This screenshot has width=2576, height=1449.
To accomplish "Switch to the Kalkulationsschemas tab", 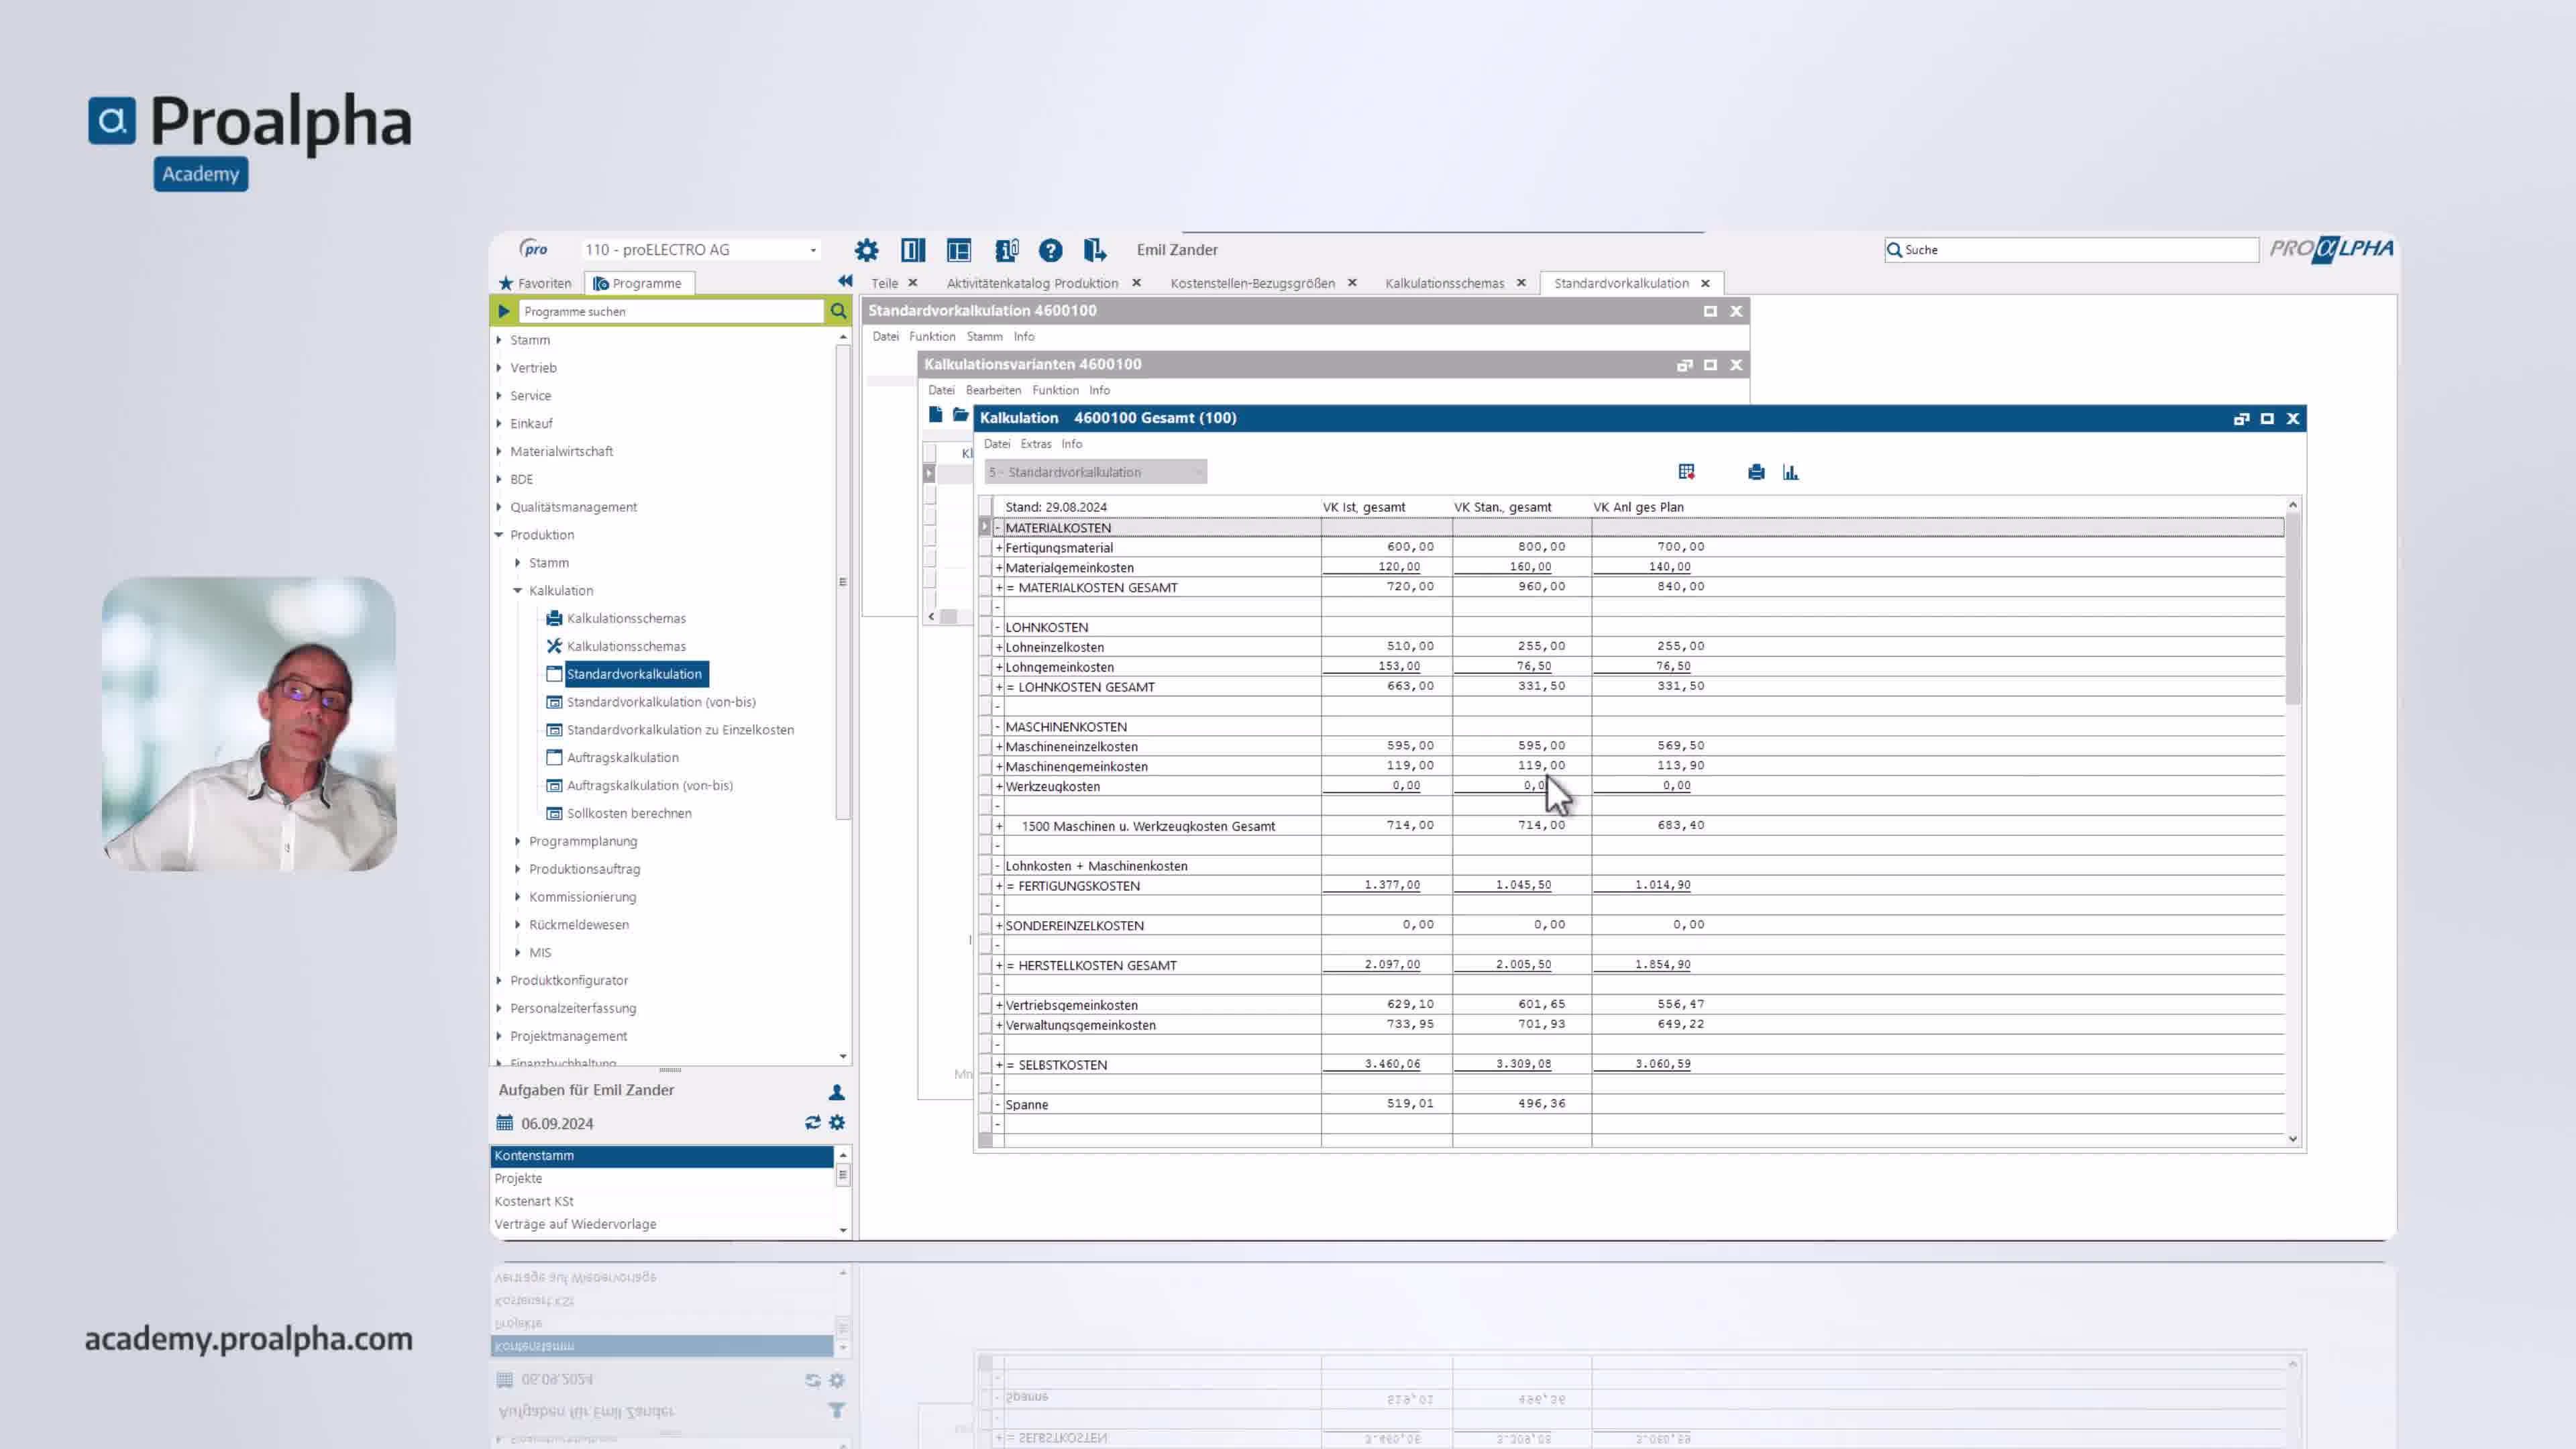I will [x=1444, y=283].
